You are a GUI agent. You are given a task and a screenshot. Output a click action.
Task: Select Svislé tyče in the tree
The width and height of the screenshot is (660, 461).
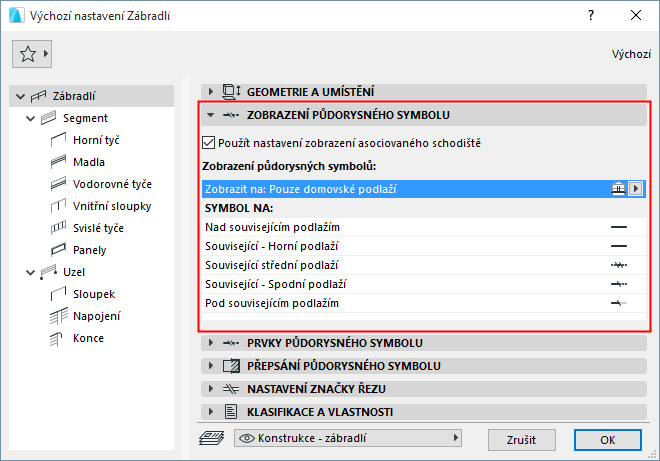point(98,228)
